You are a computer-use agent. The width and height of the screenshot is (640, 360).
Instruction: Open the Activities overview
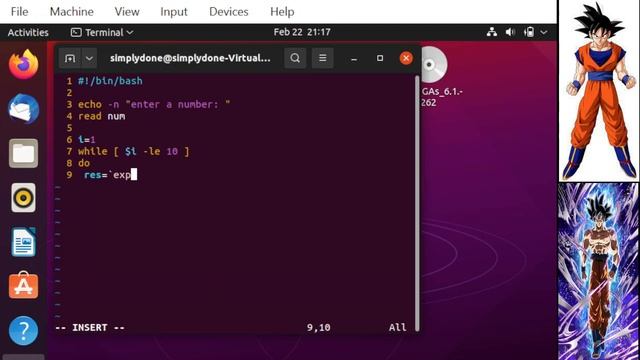click(x=28, y=32)
